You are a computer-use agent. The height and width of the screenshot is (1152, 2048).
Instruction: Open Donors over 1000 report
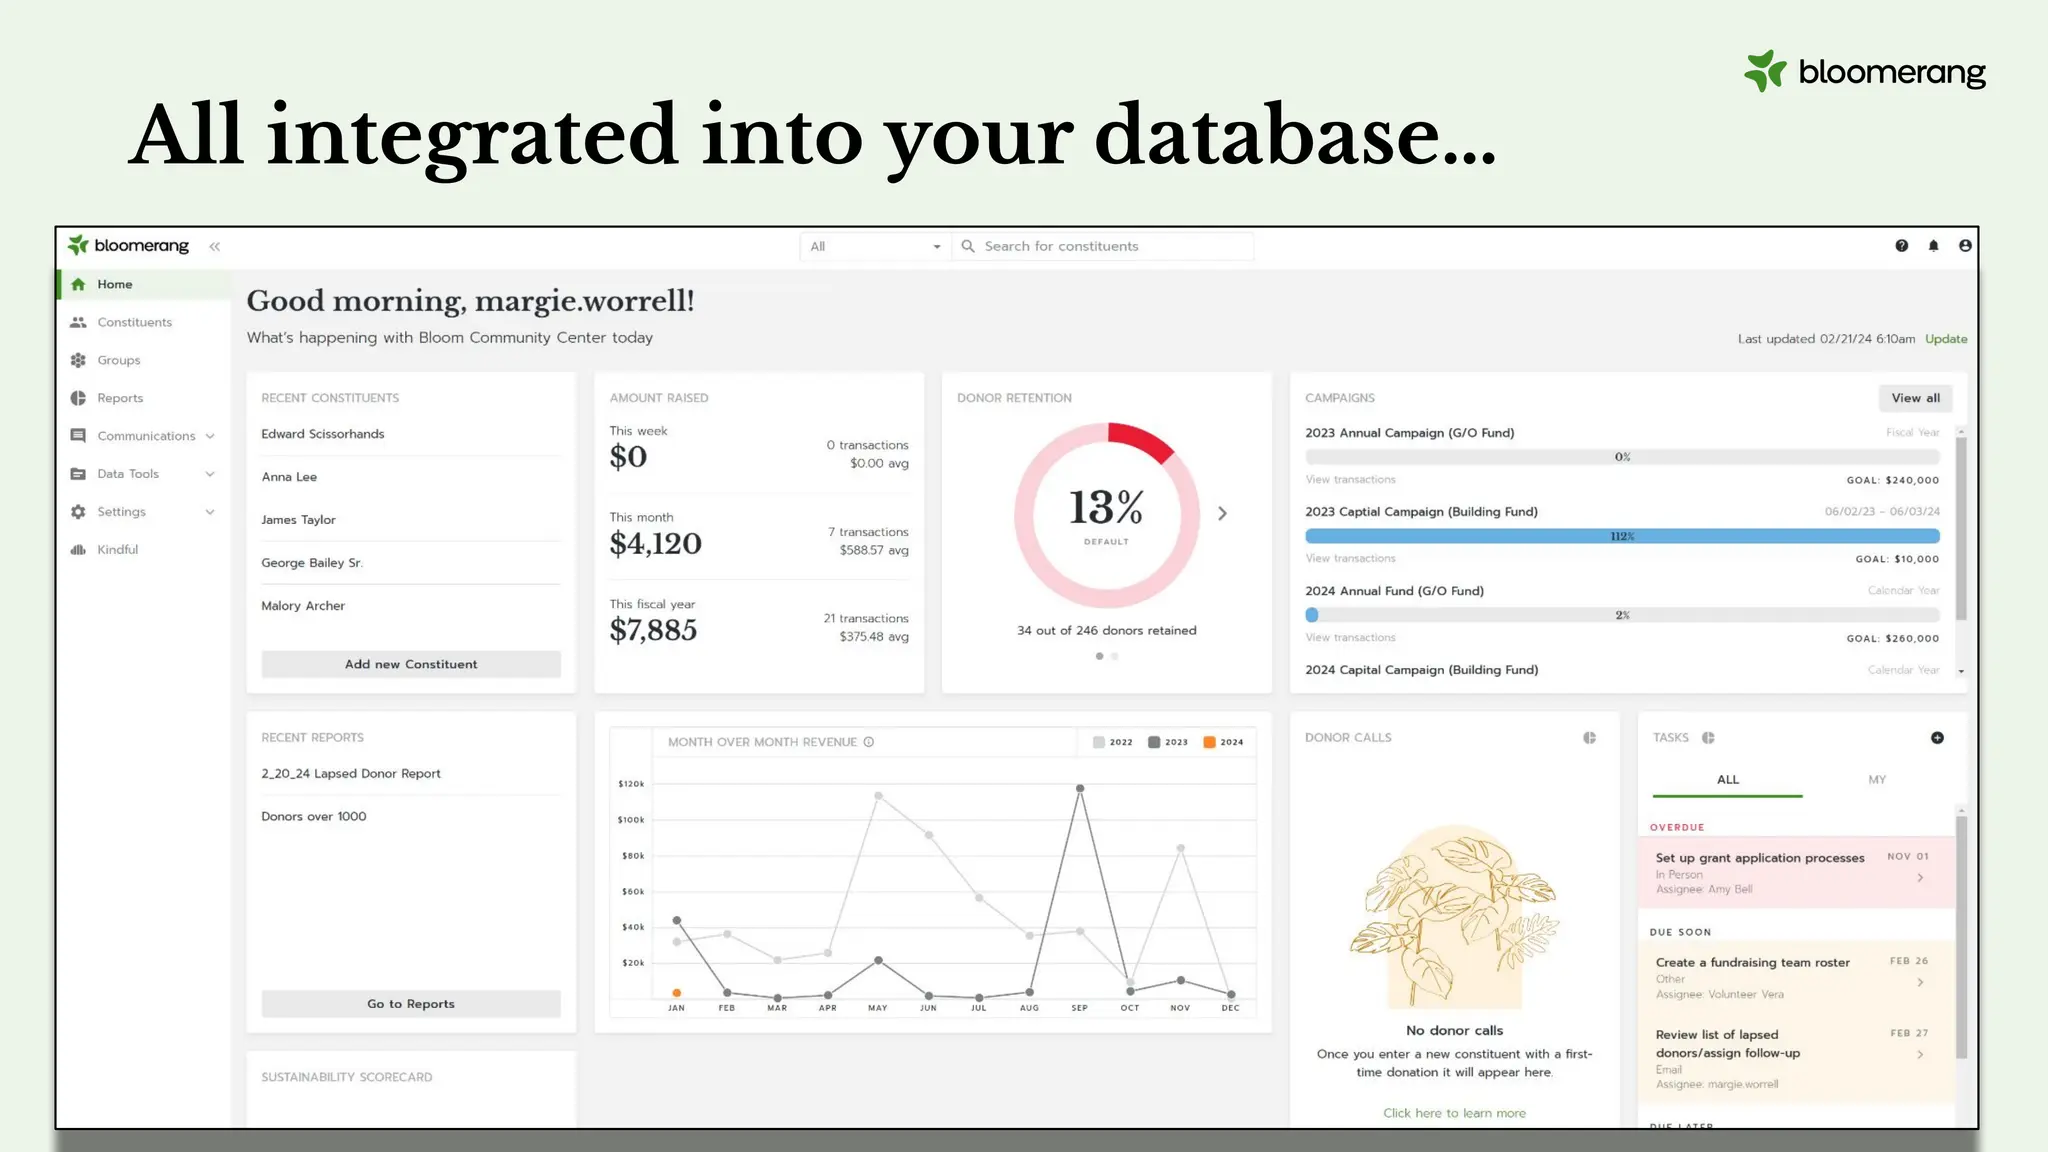[314, 817]
